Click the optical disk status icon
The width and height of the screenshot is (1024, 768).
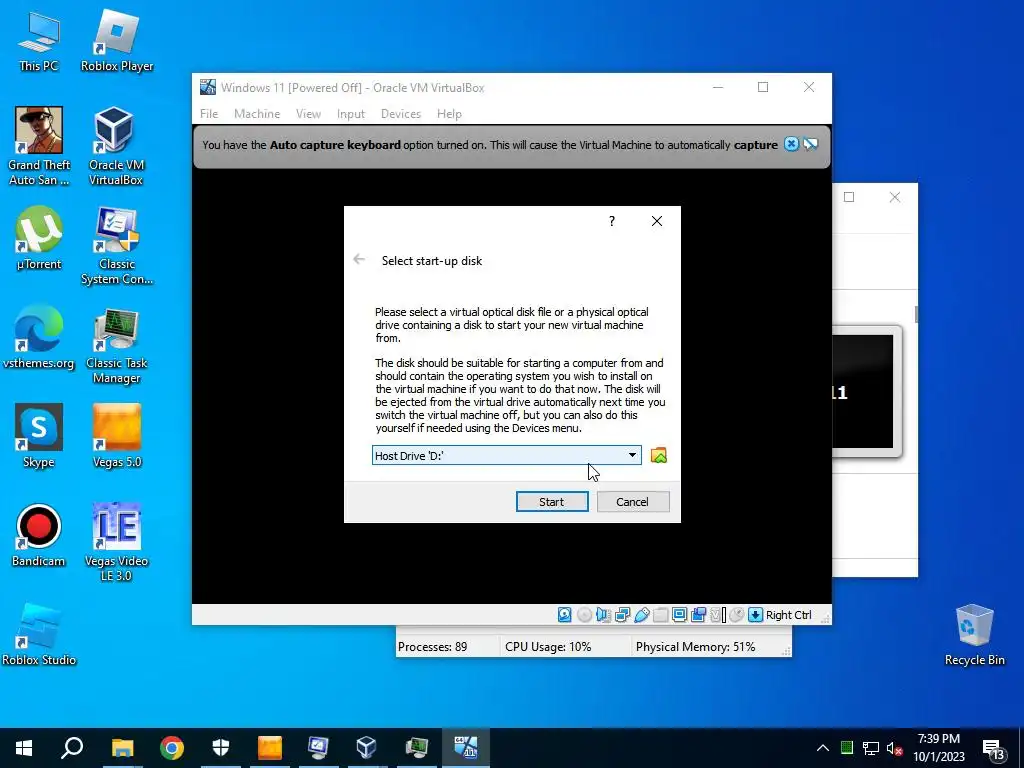coord(584,615)
